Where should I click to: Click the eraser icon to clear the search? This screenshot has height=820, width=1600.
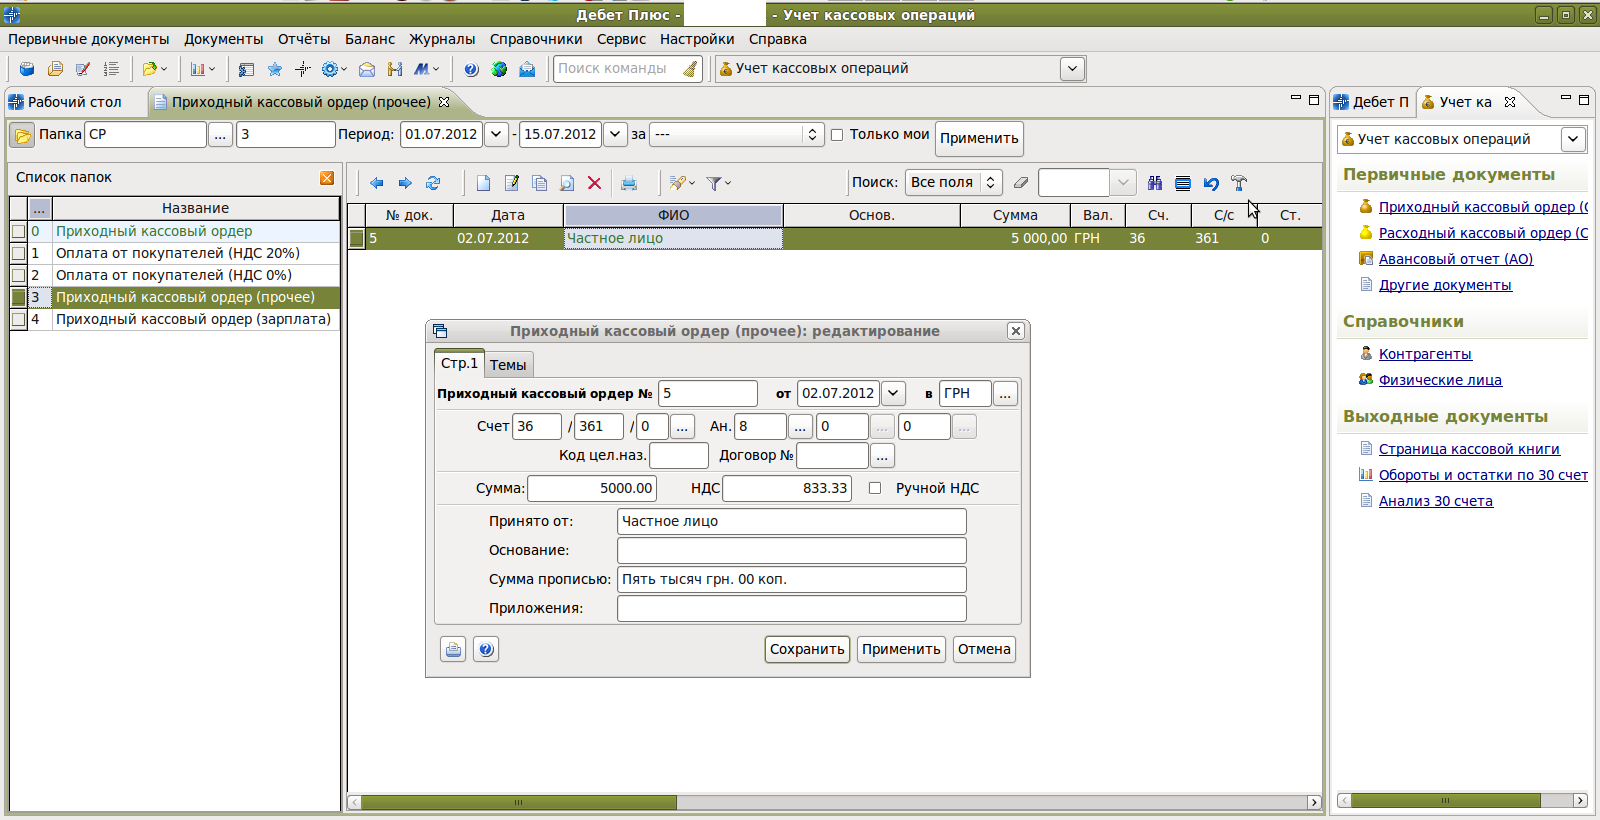(x=1021, y=183)
